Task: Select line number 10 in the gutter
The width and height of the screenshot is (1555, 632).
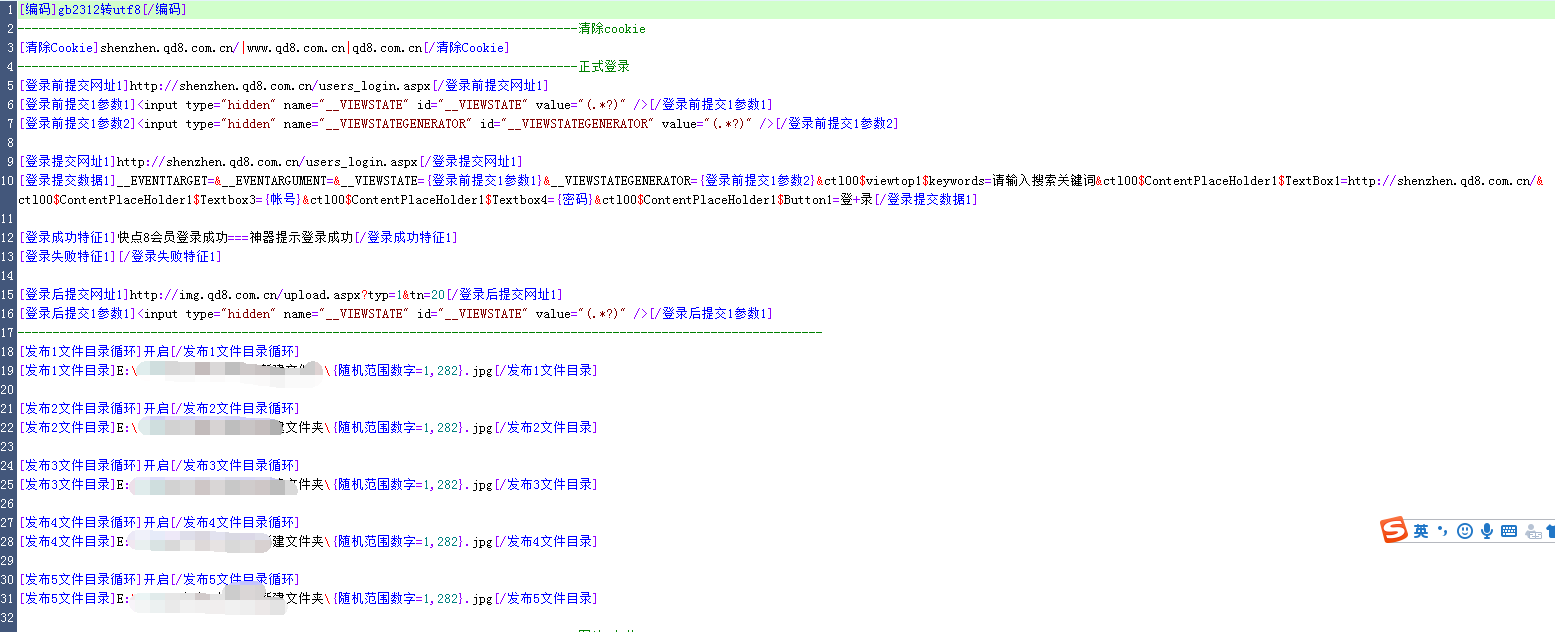Action: click(8, 181)
